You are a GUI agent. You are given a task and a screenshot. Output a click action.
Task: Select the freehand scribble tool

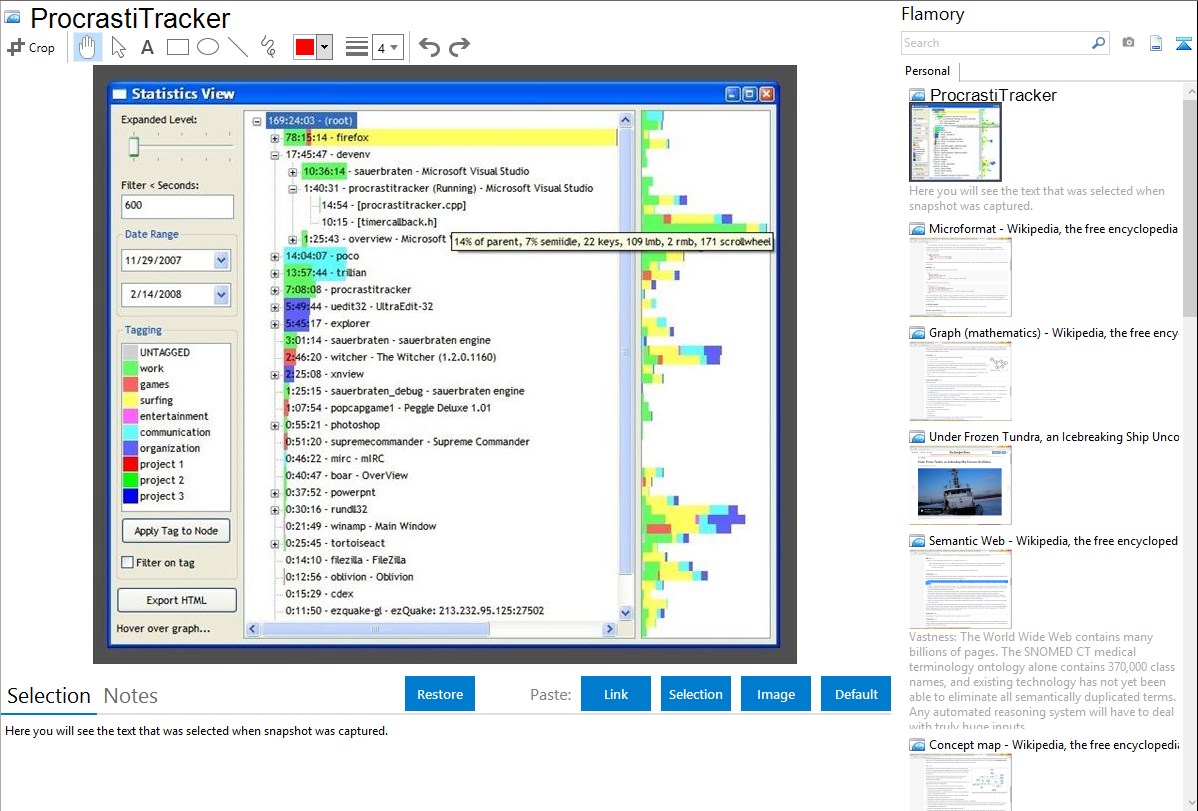(268, 47)
